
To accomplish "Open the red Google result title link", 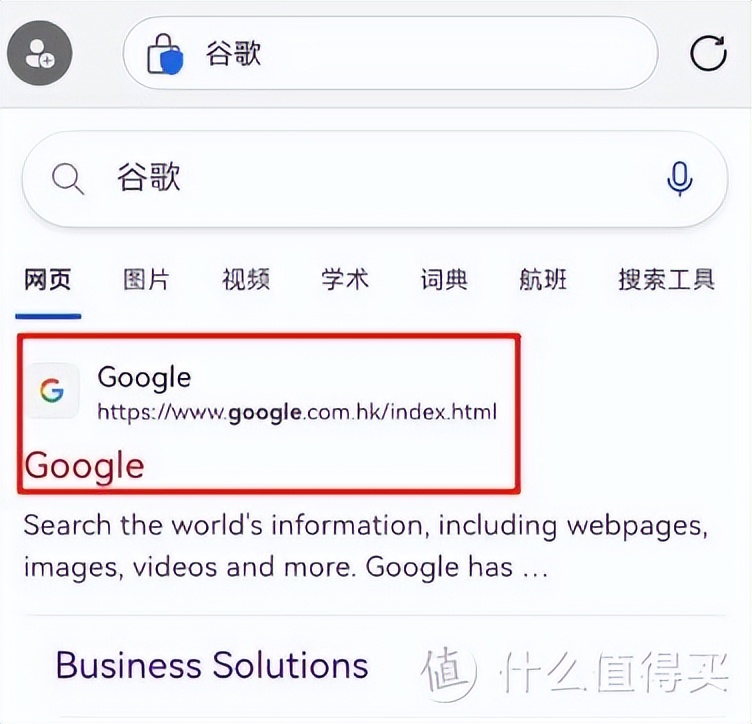I will tap(84, 466).
